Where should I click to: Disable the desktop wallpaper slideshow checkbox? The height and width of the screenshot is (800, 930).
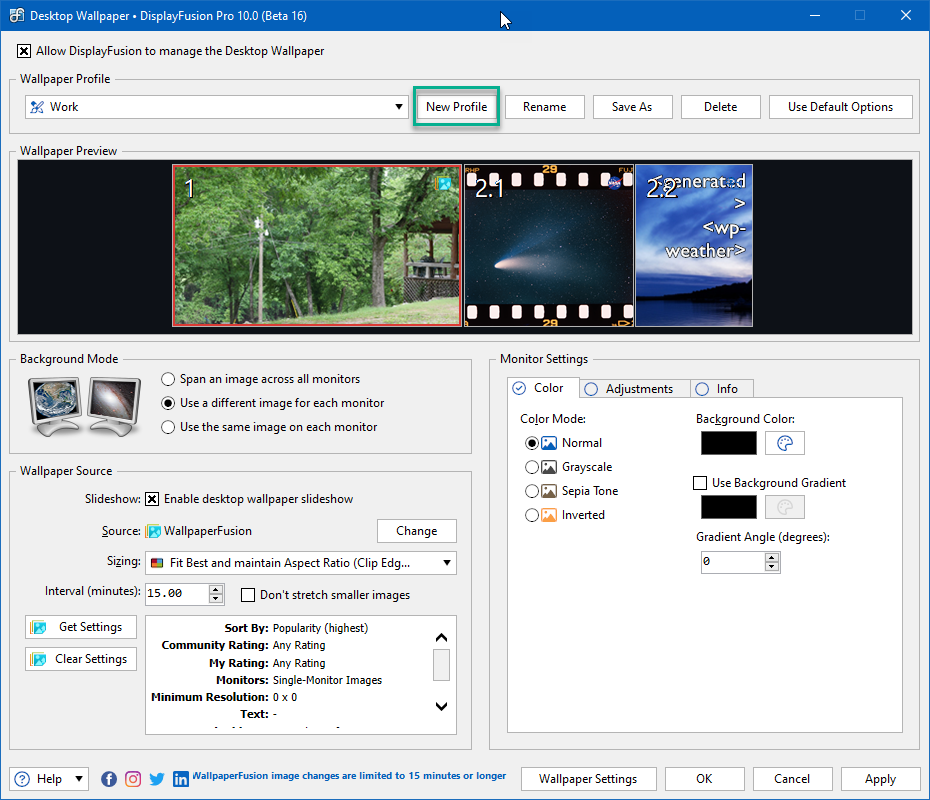[x=152, y=499]
